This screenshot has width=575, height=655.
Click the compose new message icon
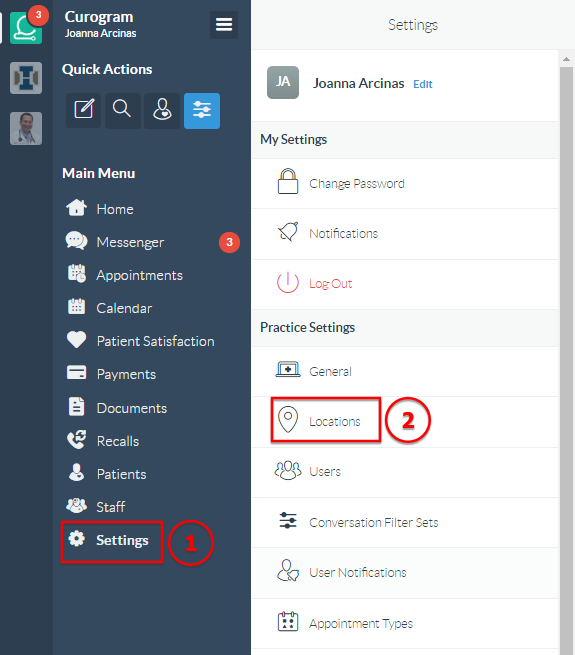tap(84, 111)
